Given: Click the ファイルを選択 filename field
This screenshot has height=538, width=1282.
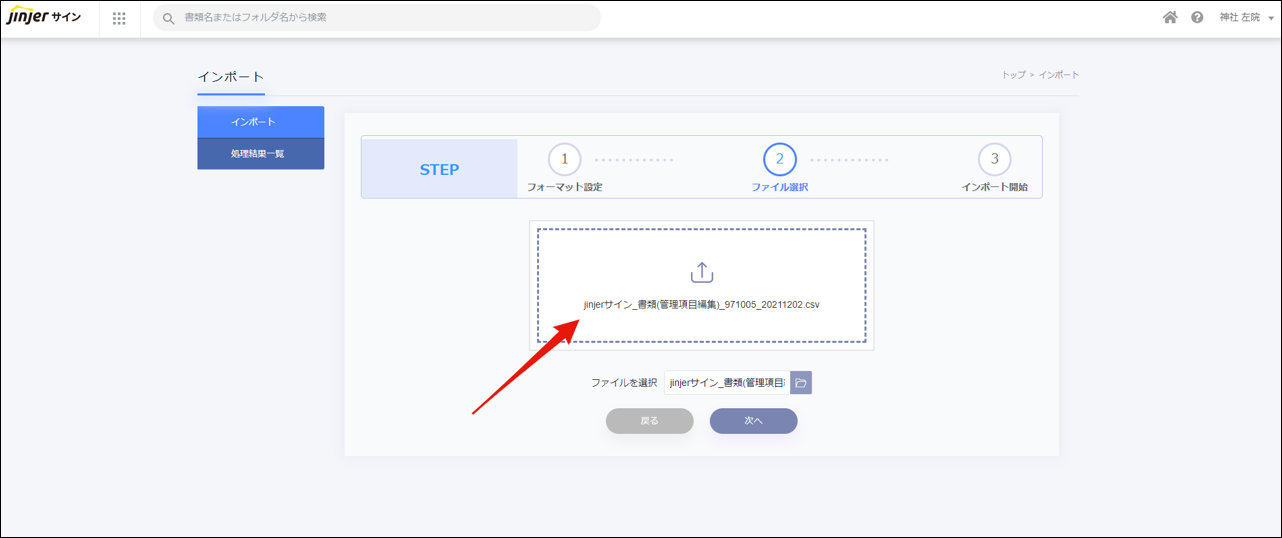Looking at the screenshot, I should click(x=727, y=383).
